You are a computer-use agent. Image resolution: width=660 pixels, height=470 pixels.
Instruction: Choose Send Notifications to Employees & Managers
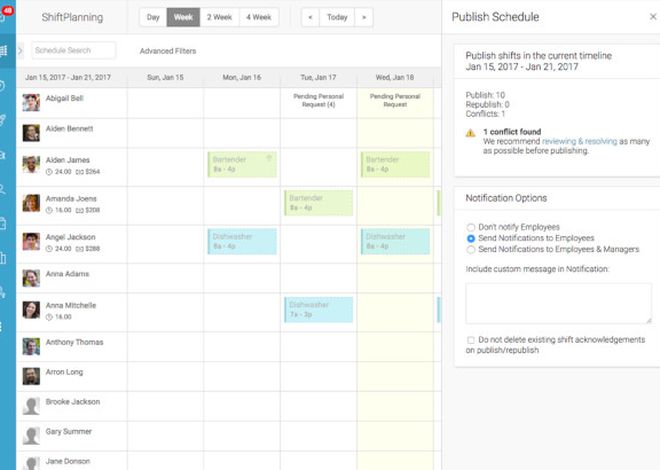tap(471, 249)
